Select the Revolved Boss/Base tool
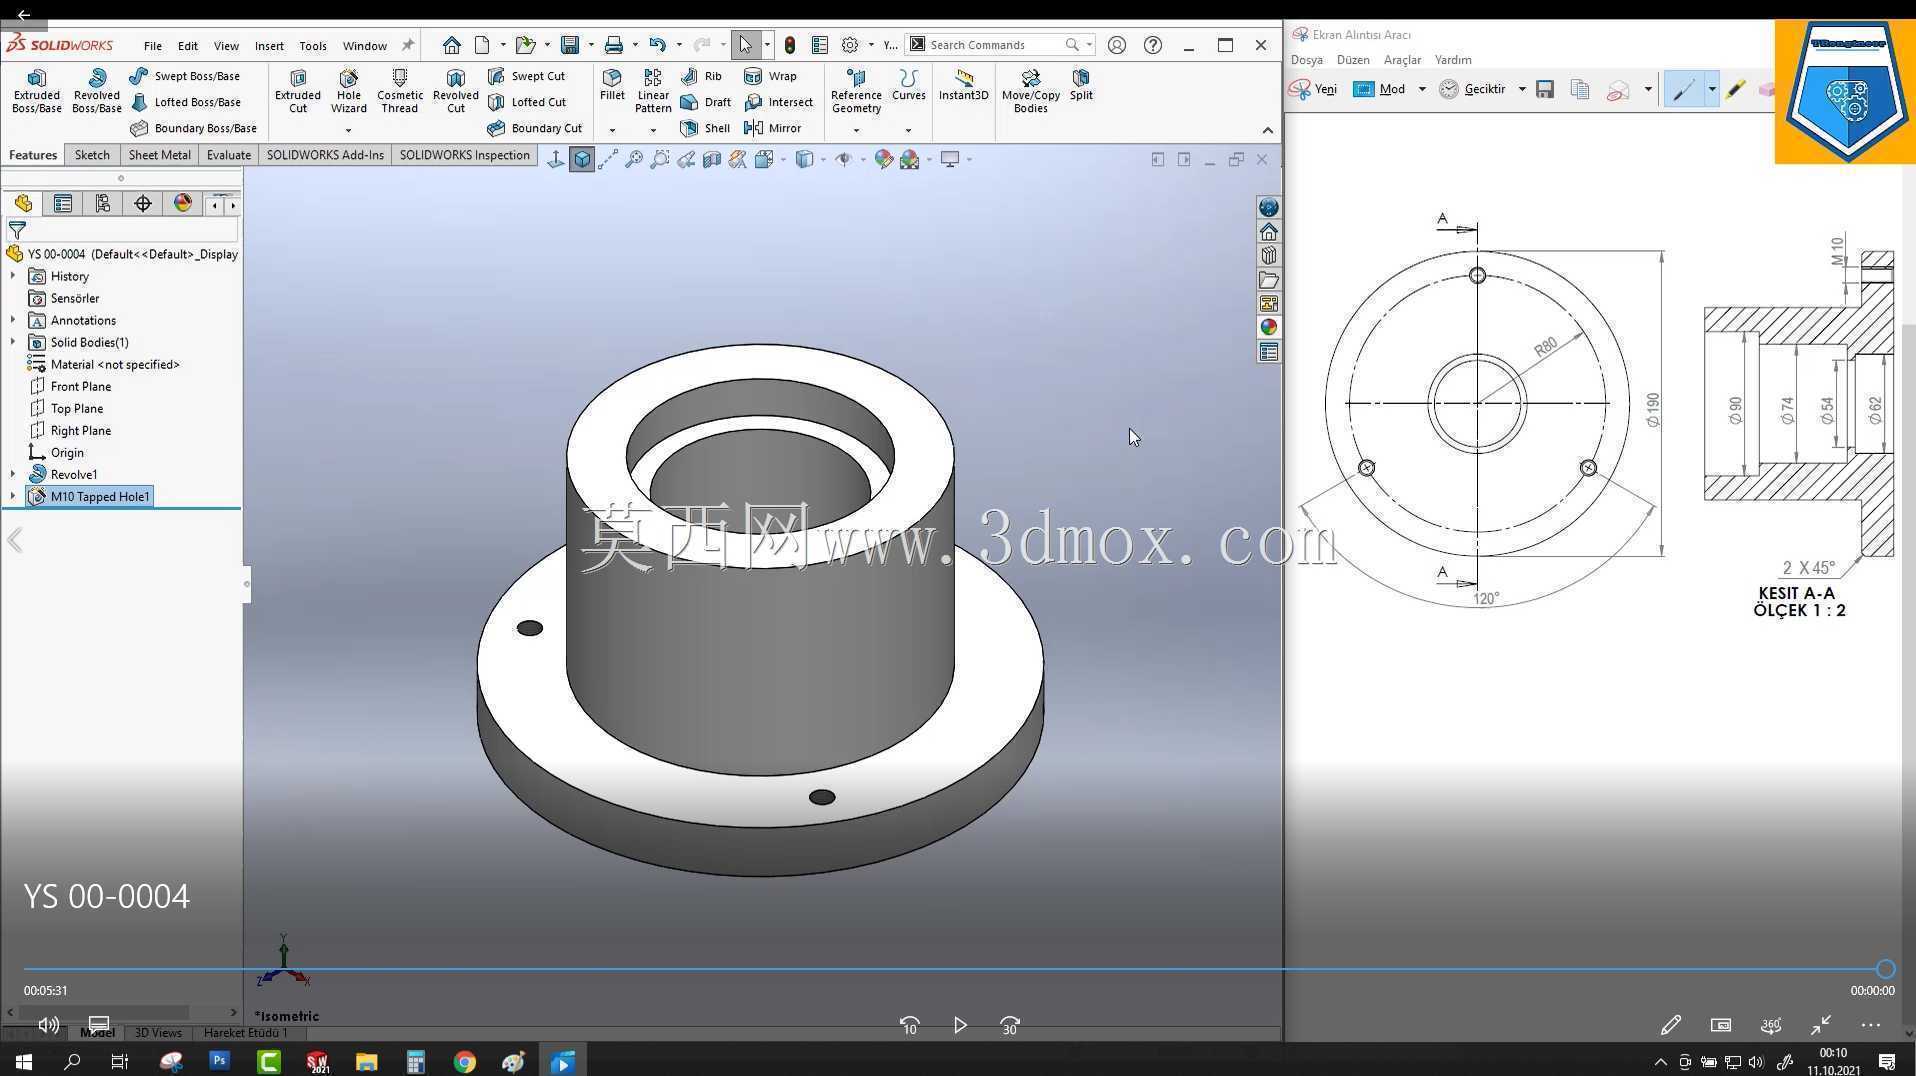Screen dimensions: 1916x1076 (x=96, y=91)
